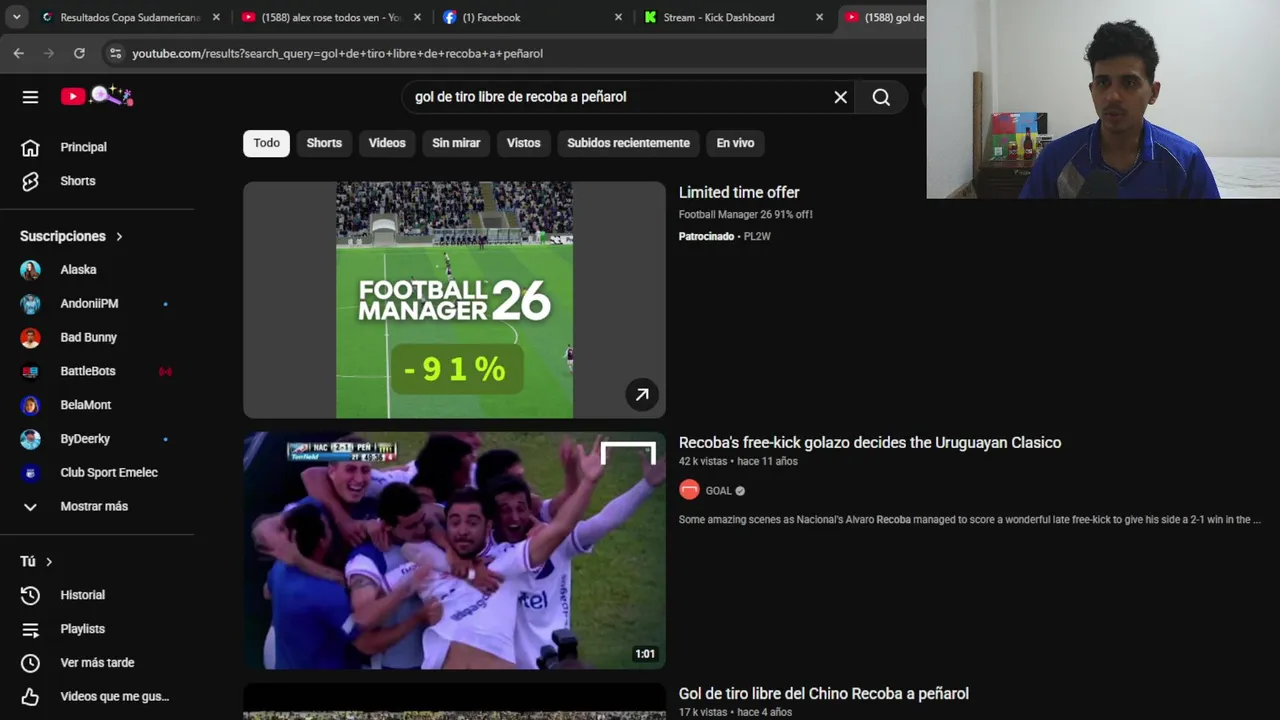Click the video description snippet text
The image size is (1280, 720).
(970, 520)
